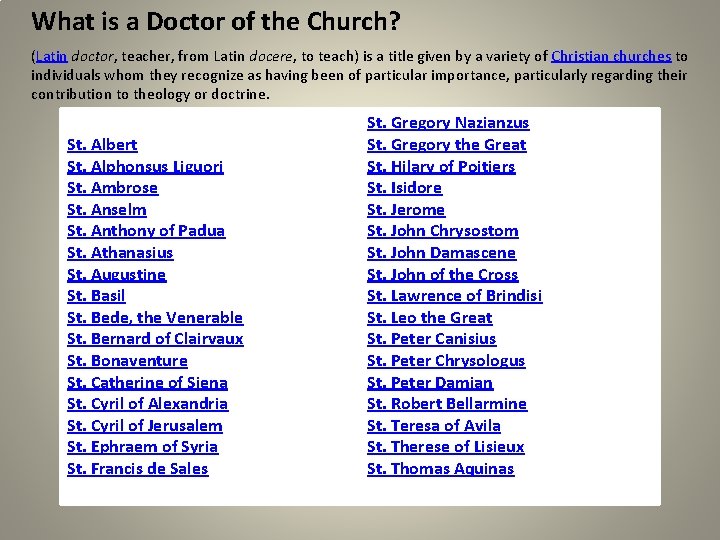Screen dimensions: 720x540
Task: Click St. Francis de Sales link
Action: tap(138, 469)
